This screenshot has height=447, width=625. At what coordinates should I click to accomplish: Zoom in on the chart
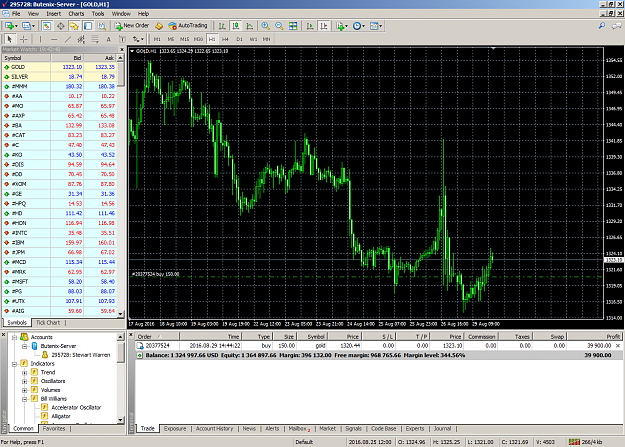point(265,26)
